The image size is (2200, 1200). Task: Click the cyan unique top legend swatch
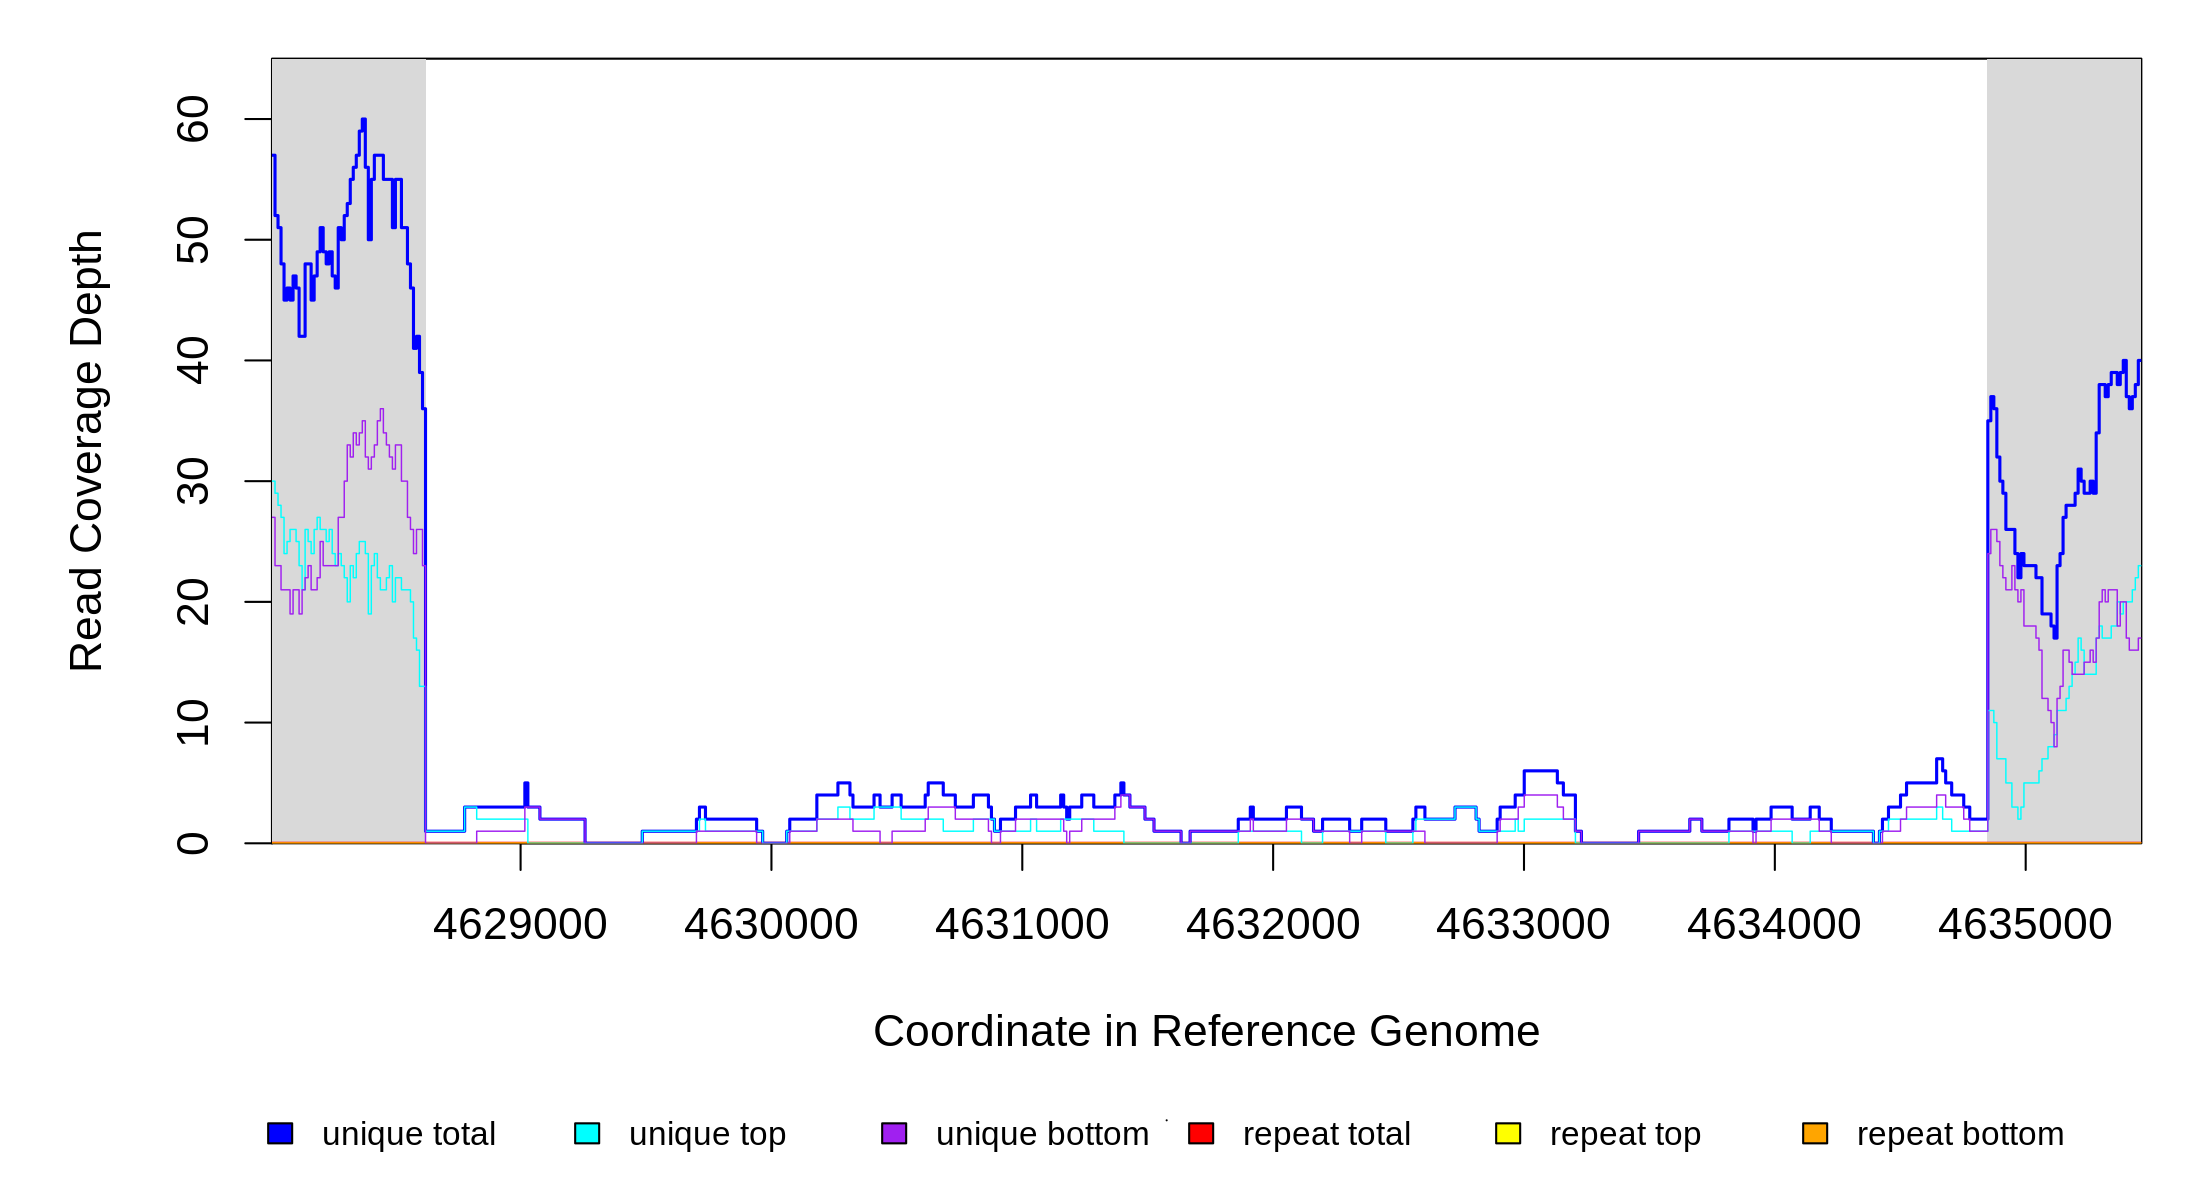click(x=587, y=1133)
